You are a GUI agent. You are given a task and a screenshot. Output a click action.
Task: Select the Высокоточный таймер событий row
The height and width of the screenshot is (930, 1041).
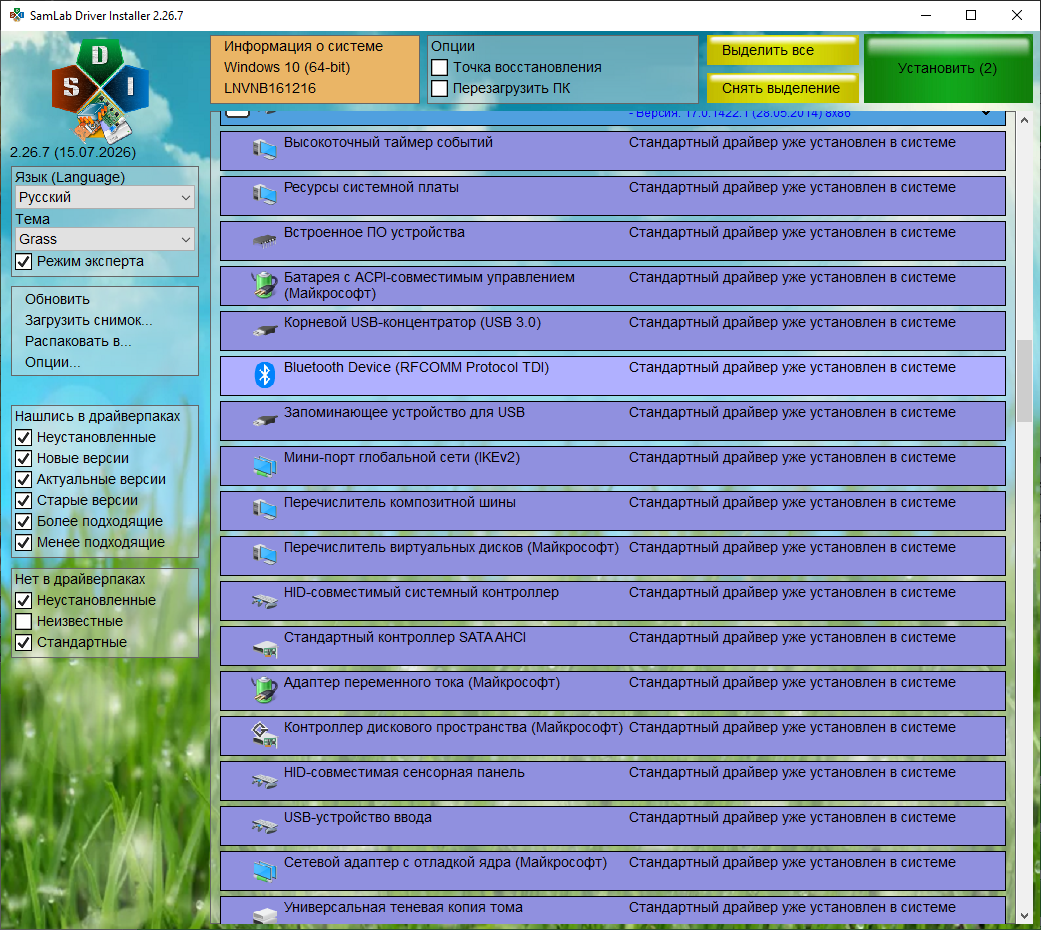pos(612,151)
